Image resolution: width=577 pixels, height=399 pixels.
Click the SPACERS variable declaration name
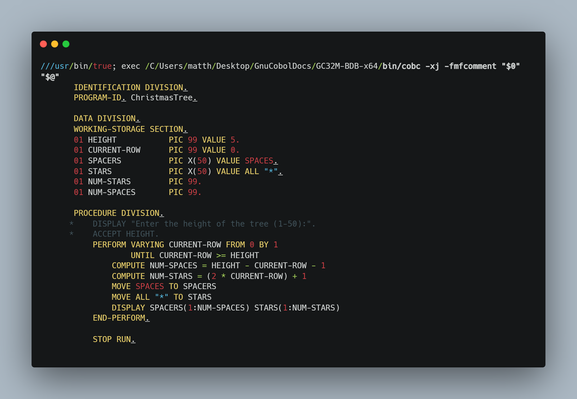pos(105,161)
